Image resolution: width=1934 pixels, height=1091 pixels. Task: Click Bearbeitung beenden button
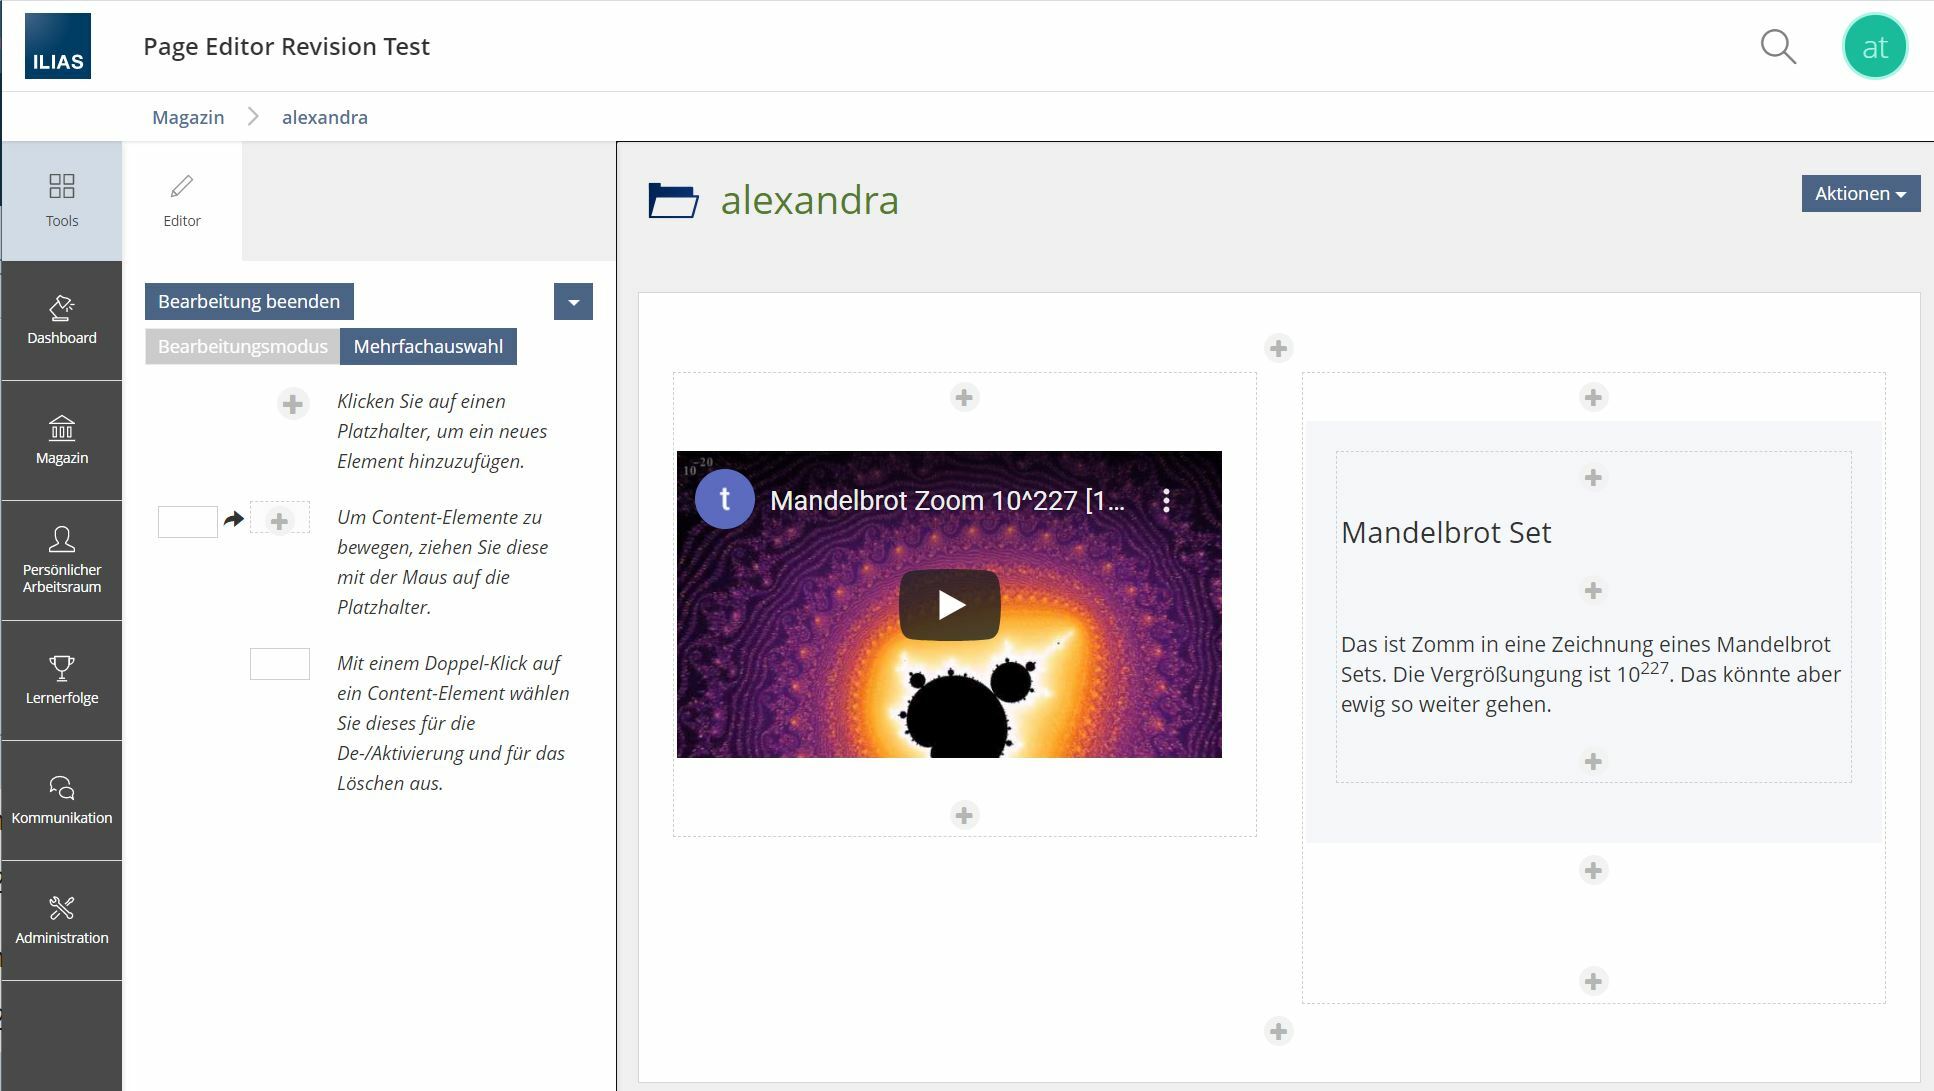click(249, 301)
